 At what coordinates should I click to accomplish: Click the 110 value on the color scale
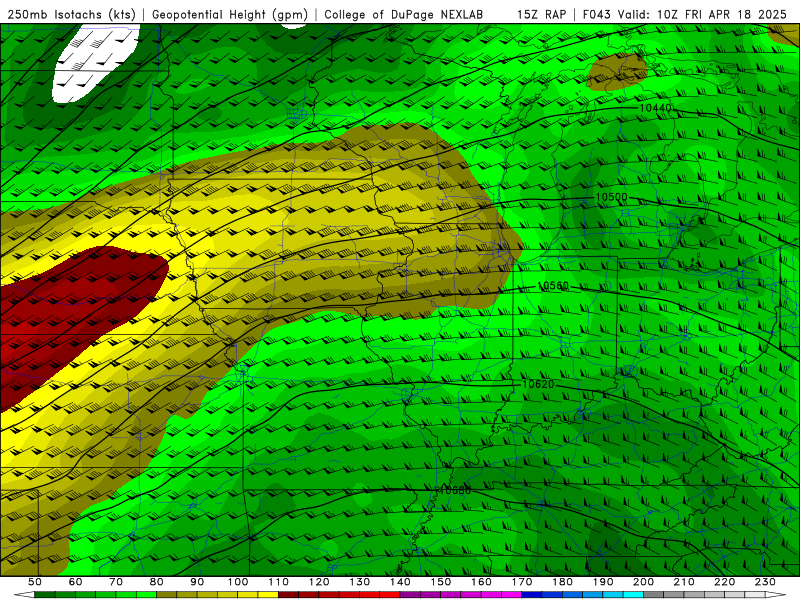click(279, 582)
